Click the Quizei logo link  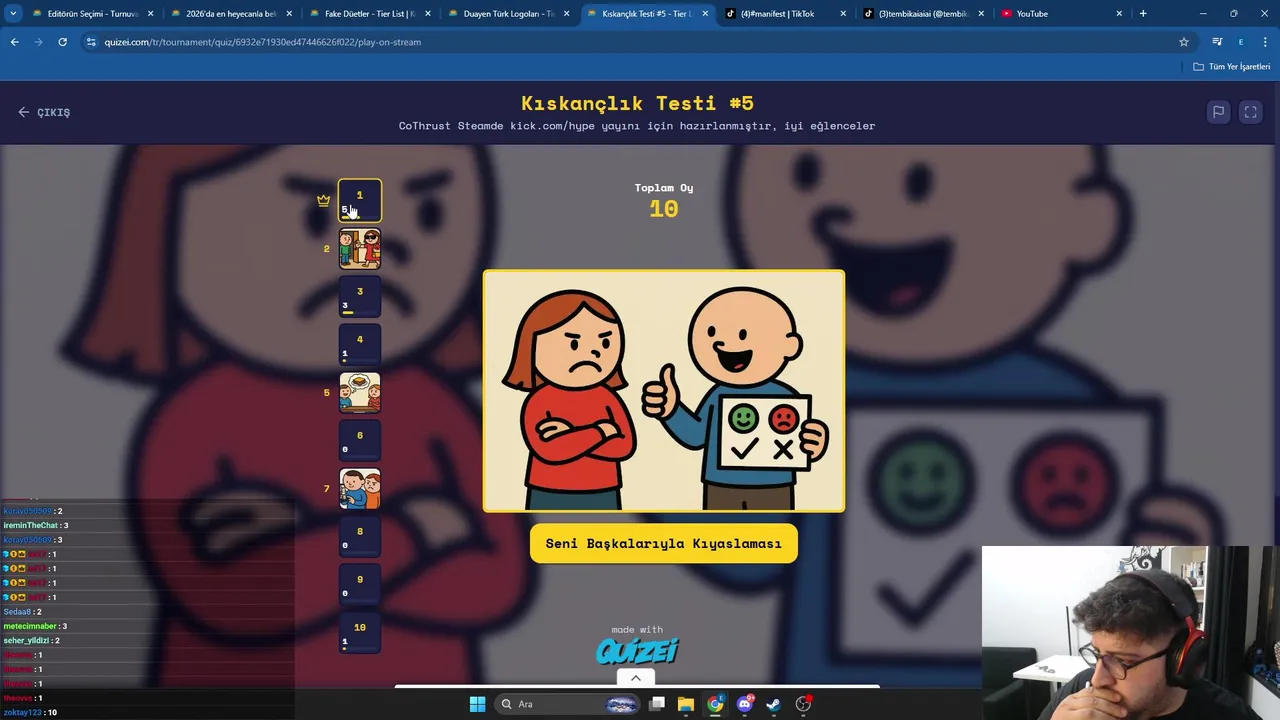(x=637, y=651)
